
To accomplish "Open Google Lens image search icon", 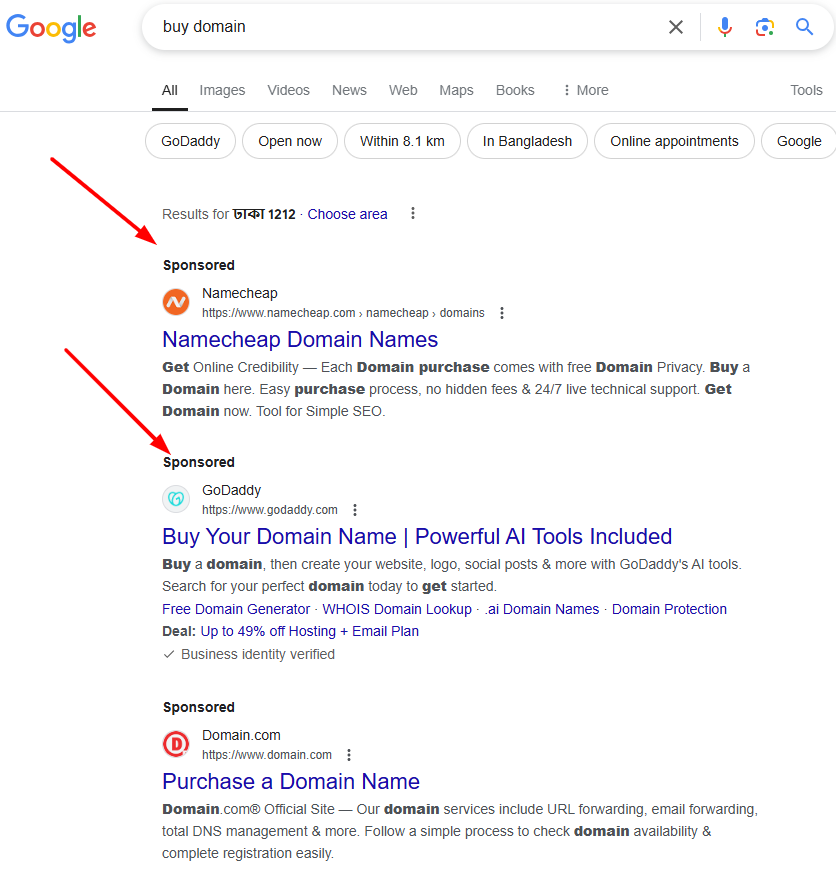I will (765, 27).
